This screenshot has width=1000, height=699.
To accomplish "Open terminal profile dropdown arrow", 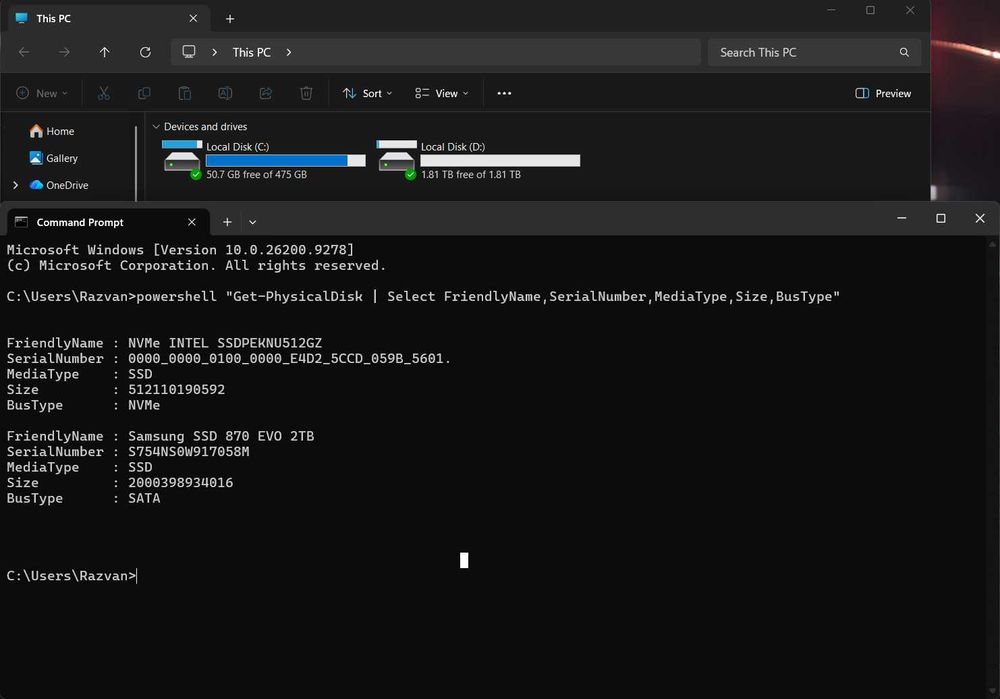I will coord(253,222).
